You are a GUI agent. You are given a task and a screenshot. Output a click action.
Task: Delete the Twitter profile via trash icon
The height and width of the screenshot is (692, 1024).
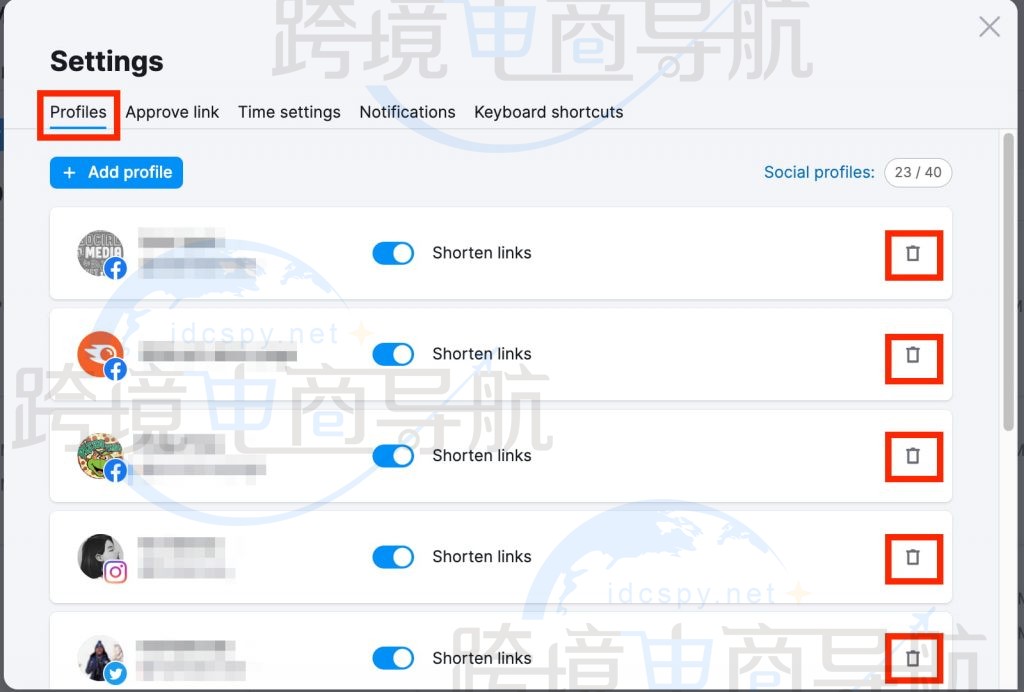click(913, 658)
